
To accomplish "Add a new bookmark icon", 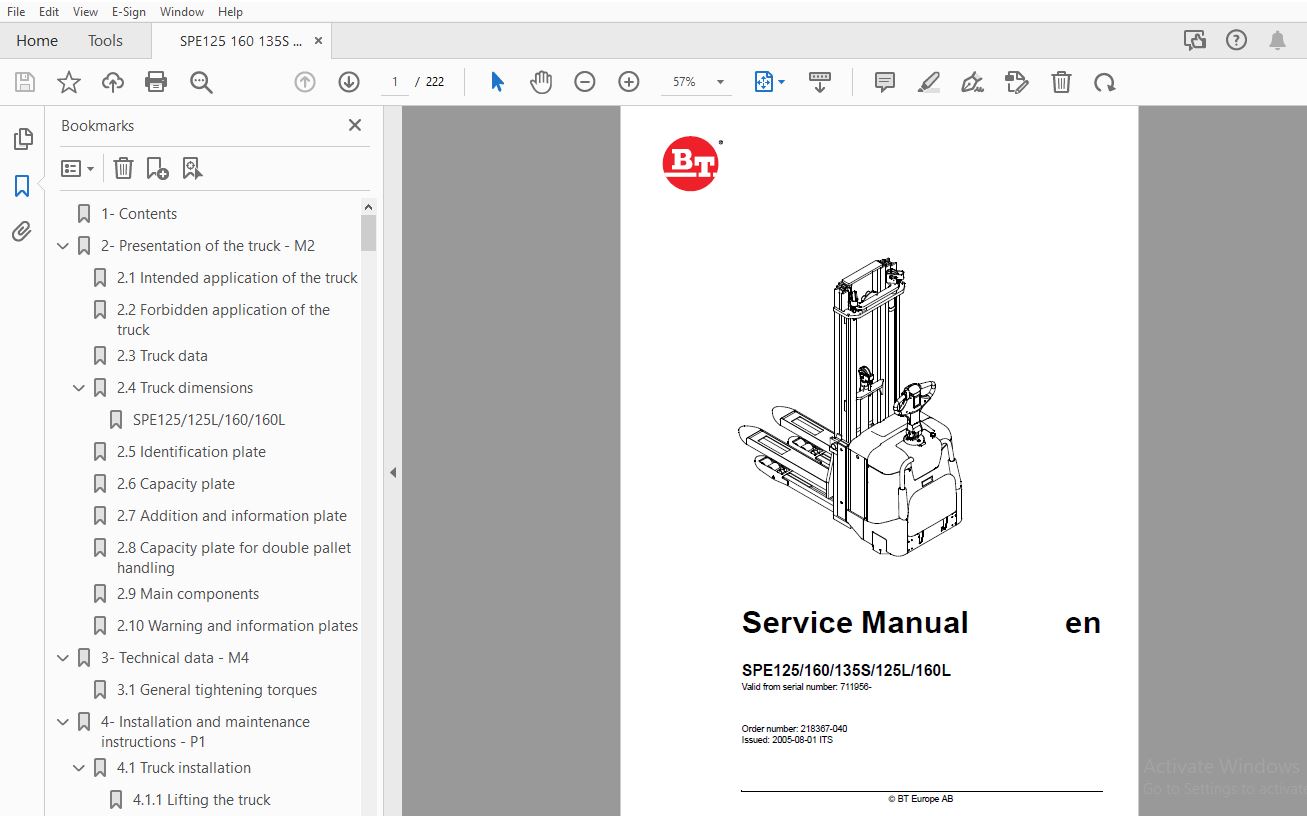I will [157, 168].
